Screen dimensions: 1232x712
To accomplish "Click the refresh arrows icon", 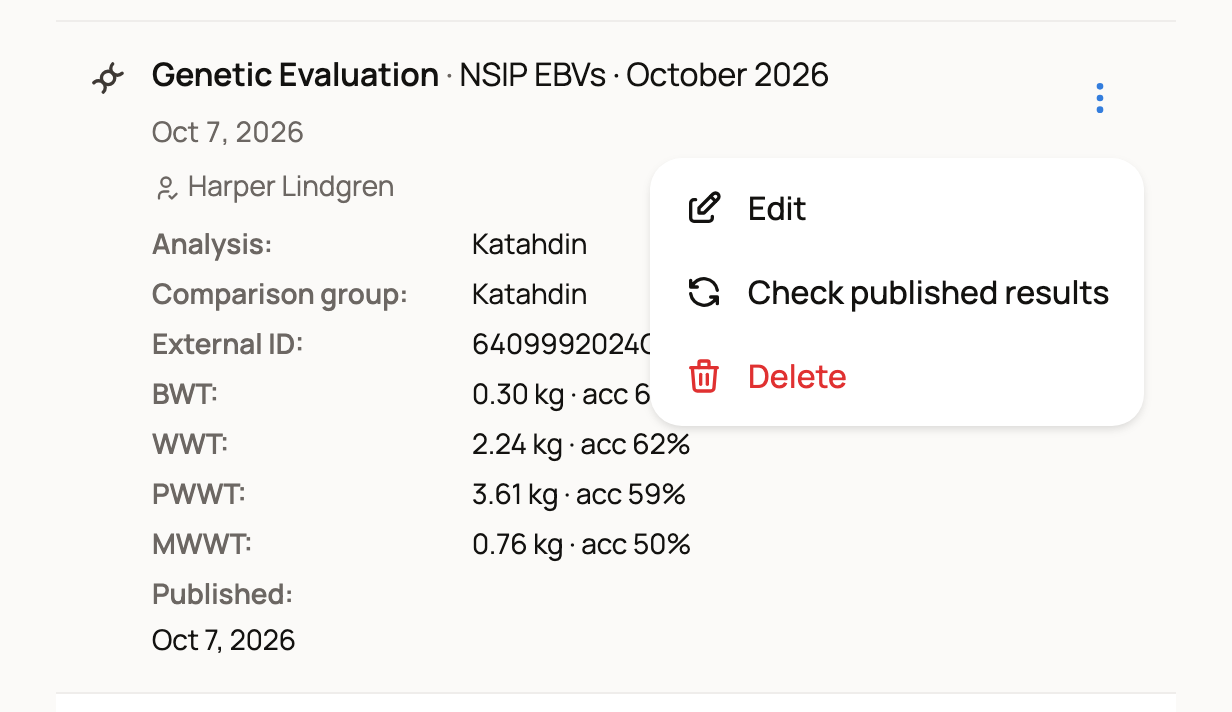I will (x=705, y=292).
